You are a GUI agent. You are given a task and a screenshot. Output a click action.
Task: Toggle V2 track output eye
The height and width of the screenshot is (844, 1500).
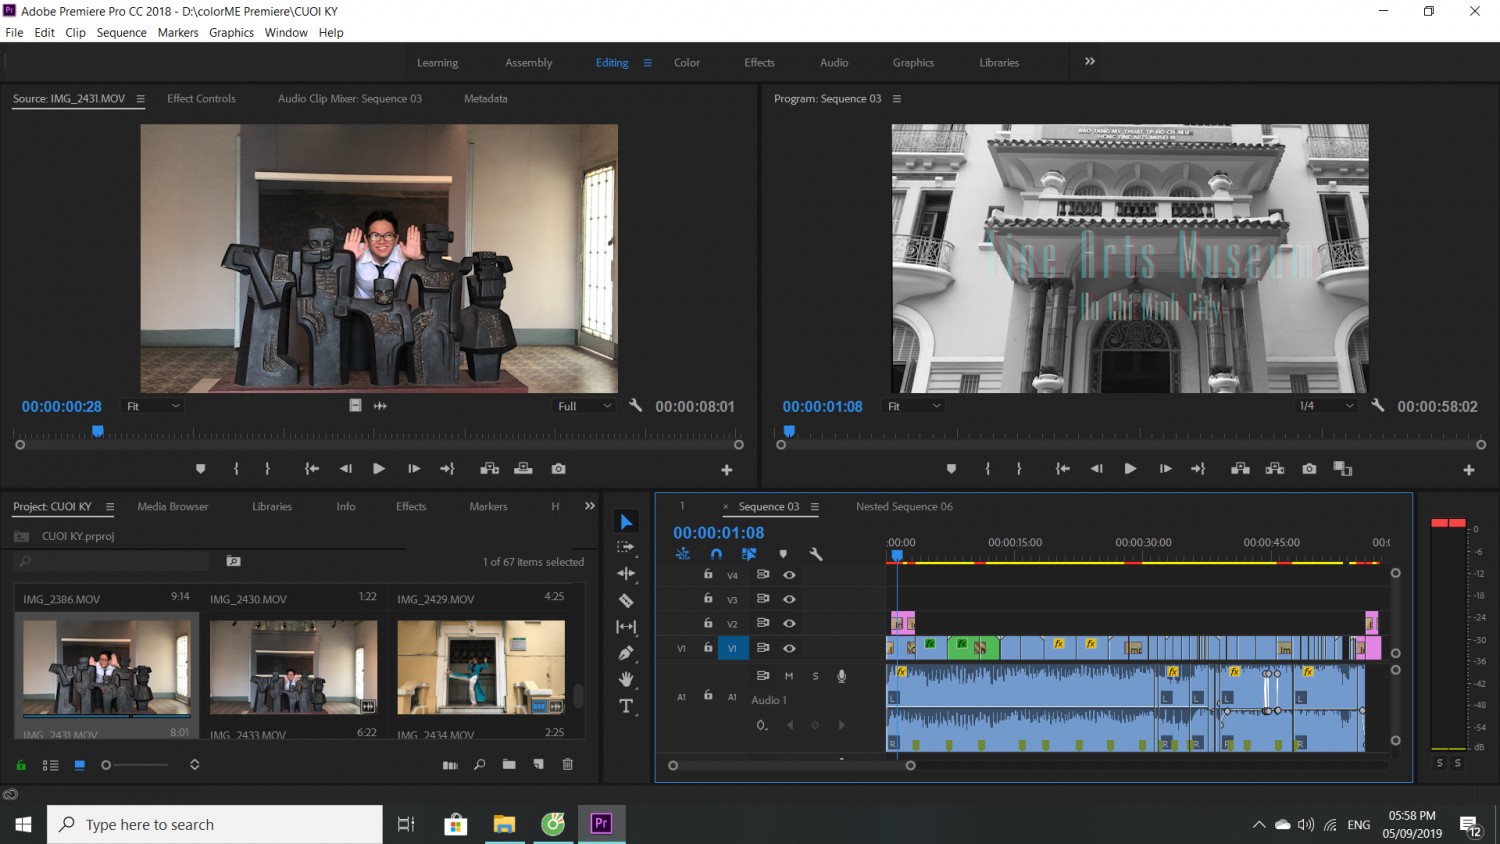point(789,623)
